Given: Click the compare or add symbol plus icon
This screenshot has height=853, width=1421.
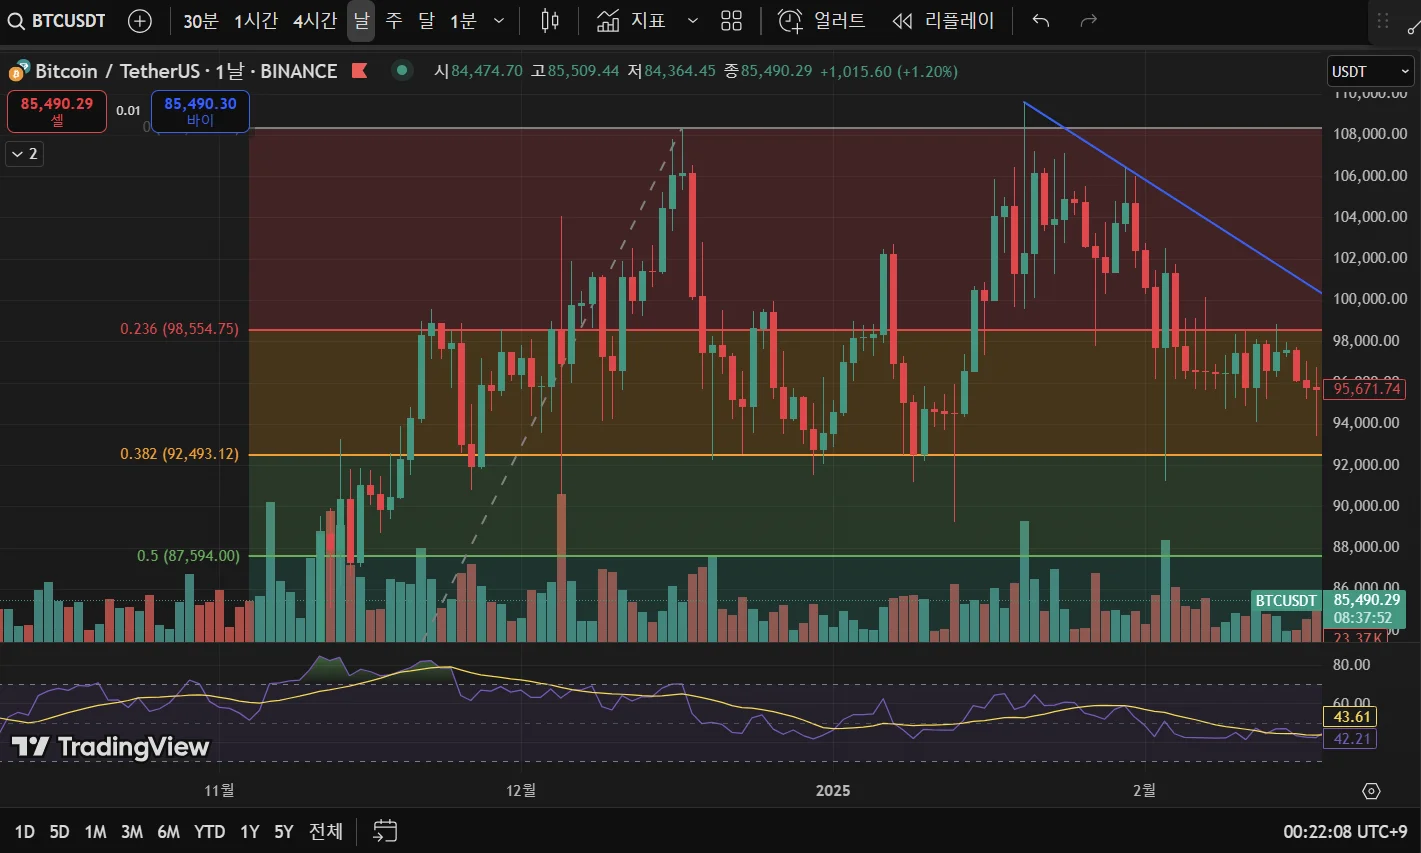Looking at the screenshot, I should pyautogui.click(x=140, y=21).
